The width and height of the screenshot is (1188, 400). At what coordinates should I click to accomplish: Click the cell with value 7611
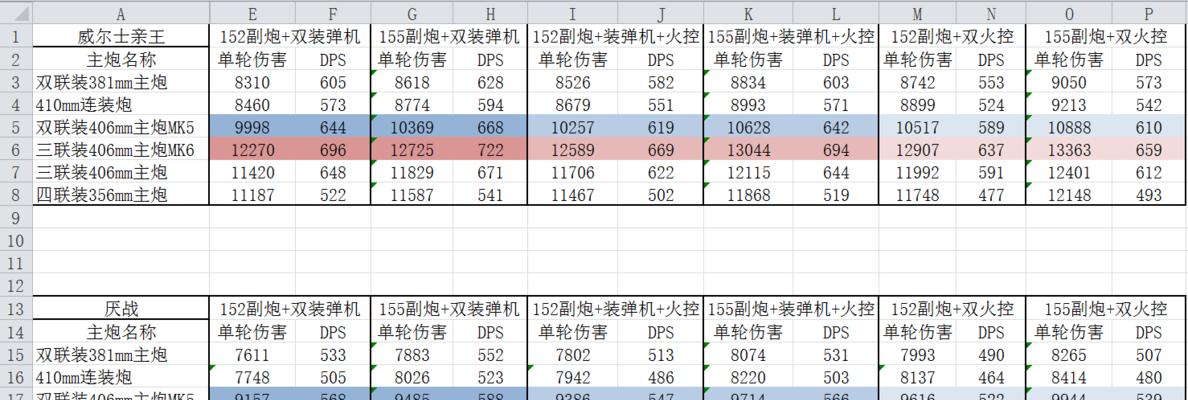(252, 355)
